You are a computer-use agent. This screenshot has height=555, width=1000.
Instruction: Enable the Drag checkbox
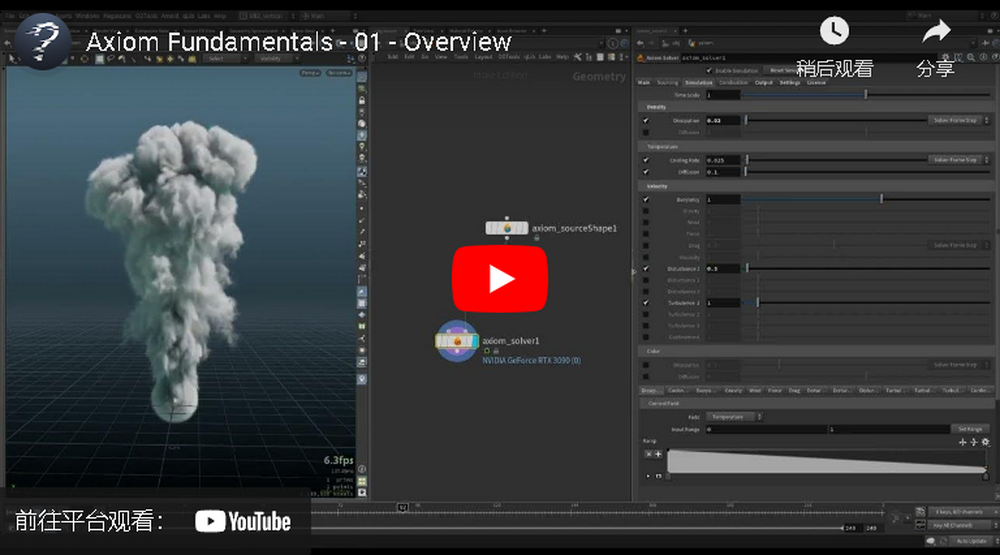[x=646, y=246]
